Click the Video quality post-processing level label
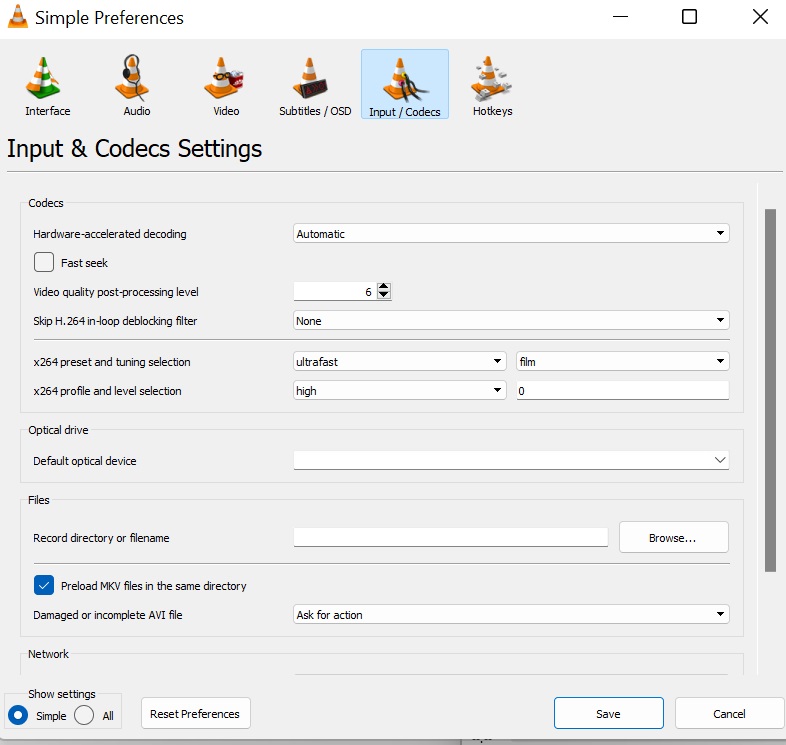786x745 pixels. (116, 292)
